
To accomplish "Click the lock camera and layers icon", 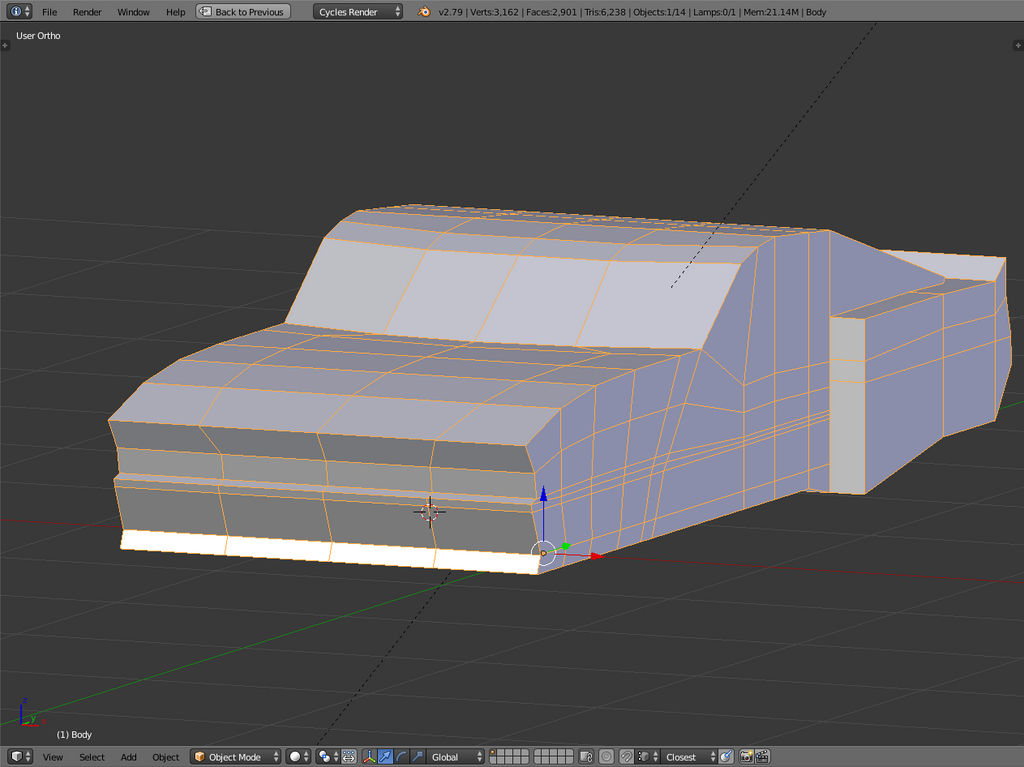I will 587,757.
